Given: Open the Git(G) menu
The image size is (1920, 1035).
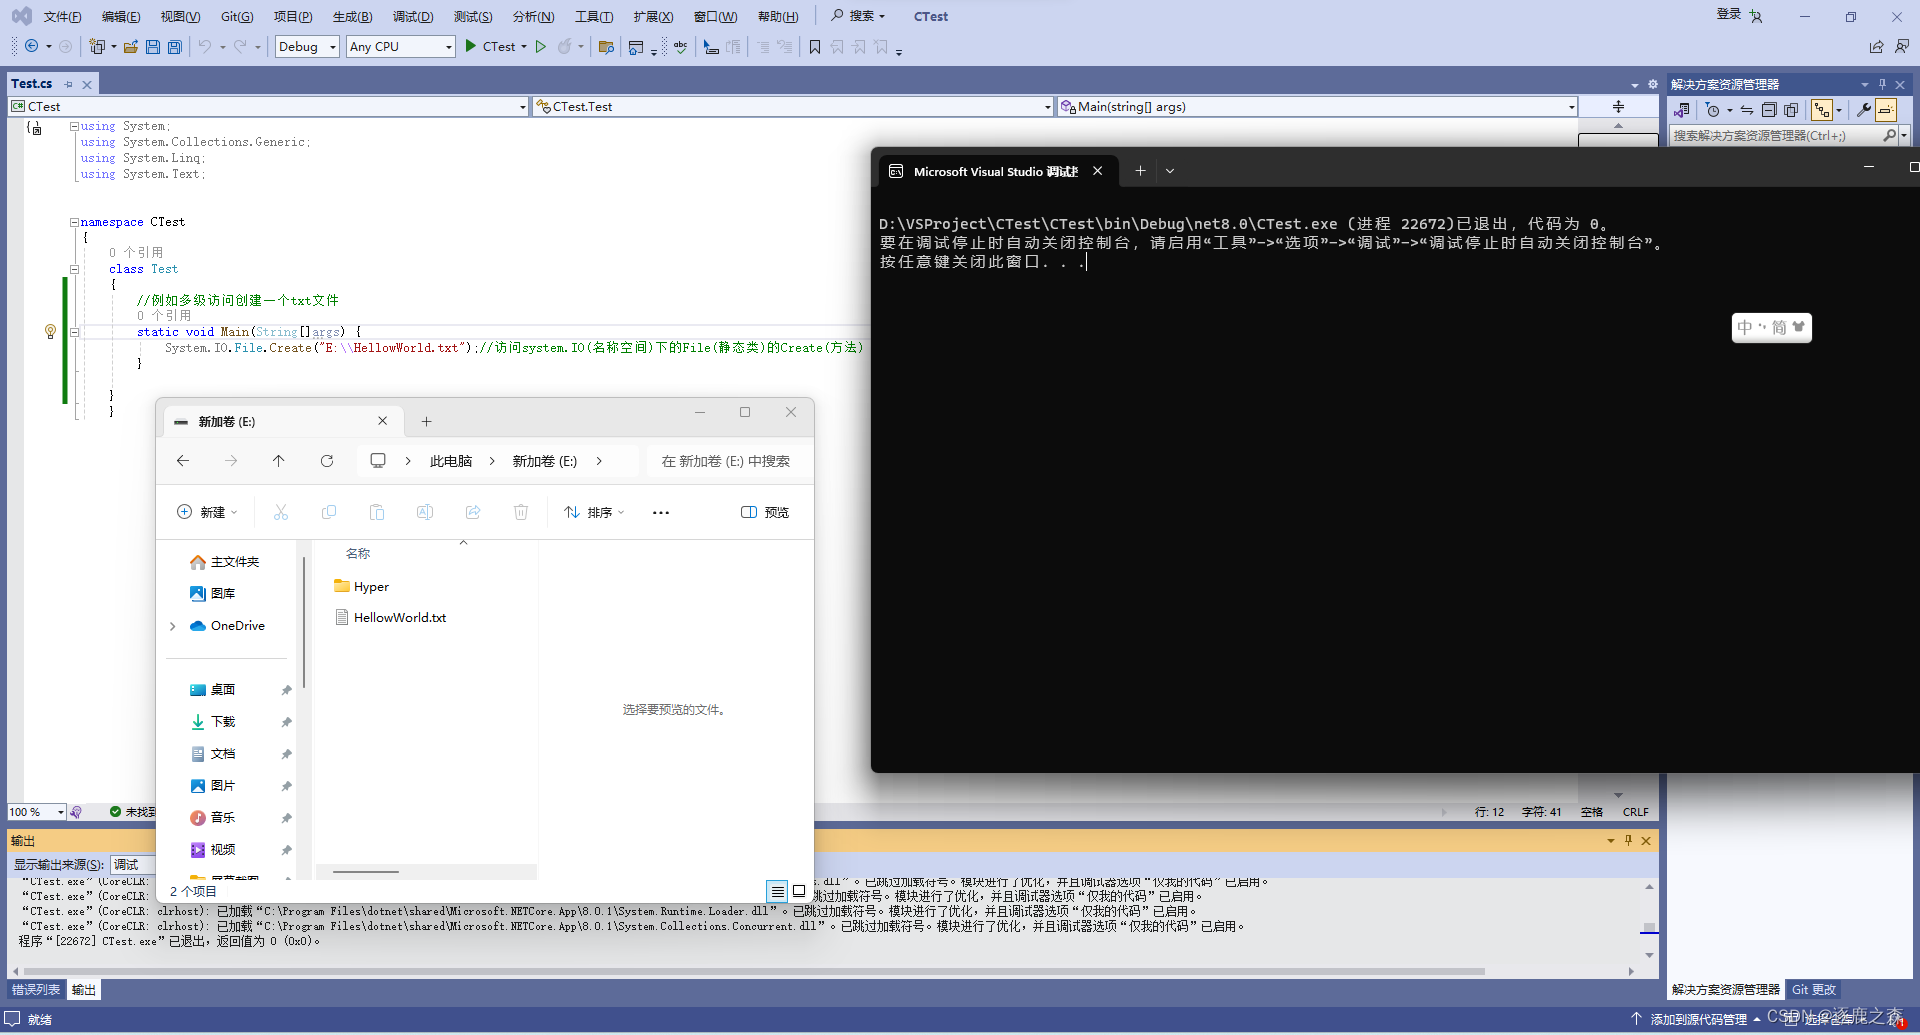Looking at the screenshot, I should (237, 16).
